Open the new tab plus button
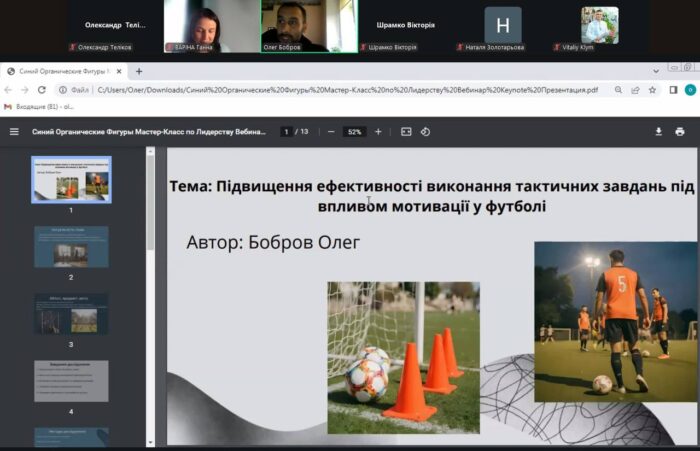Screen dimensions: 700x451 pos(139,71)
